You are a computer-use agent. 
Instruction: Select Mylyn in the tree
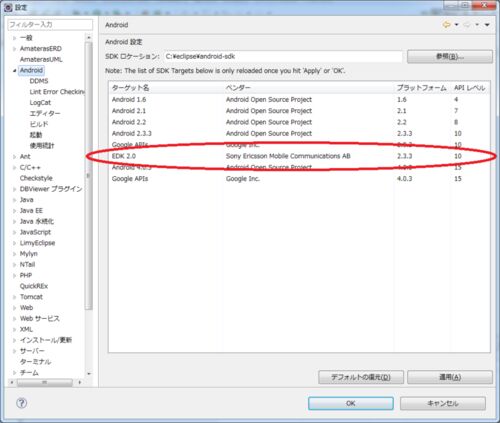tap(29, 254)
